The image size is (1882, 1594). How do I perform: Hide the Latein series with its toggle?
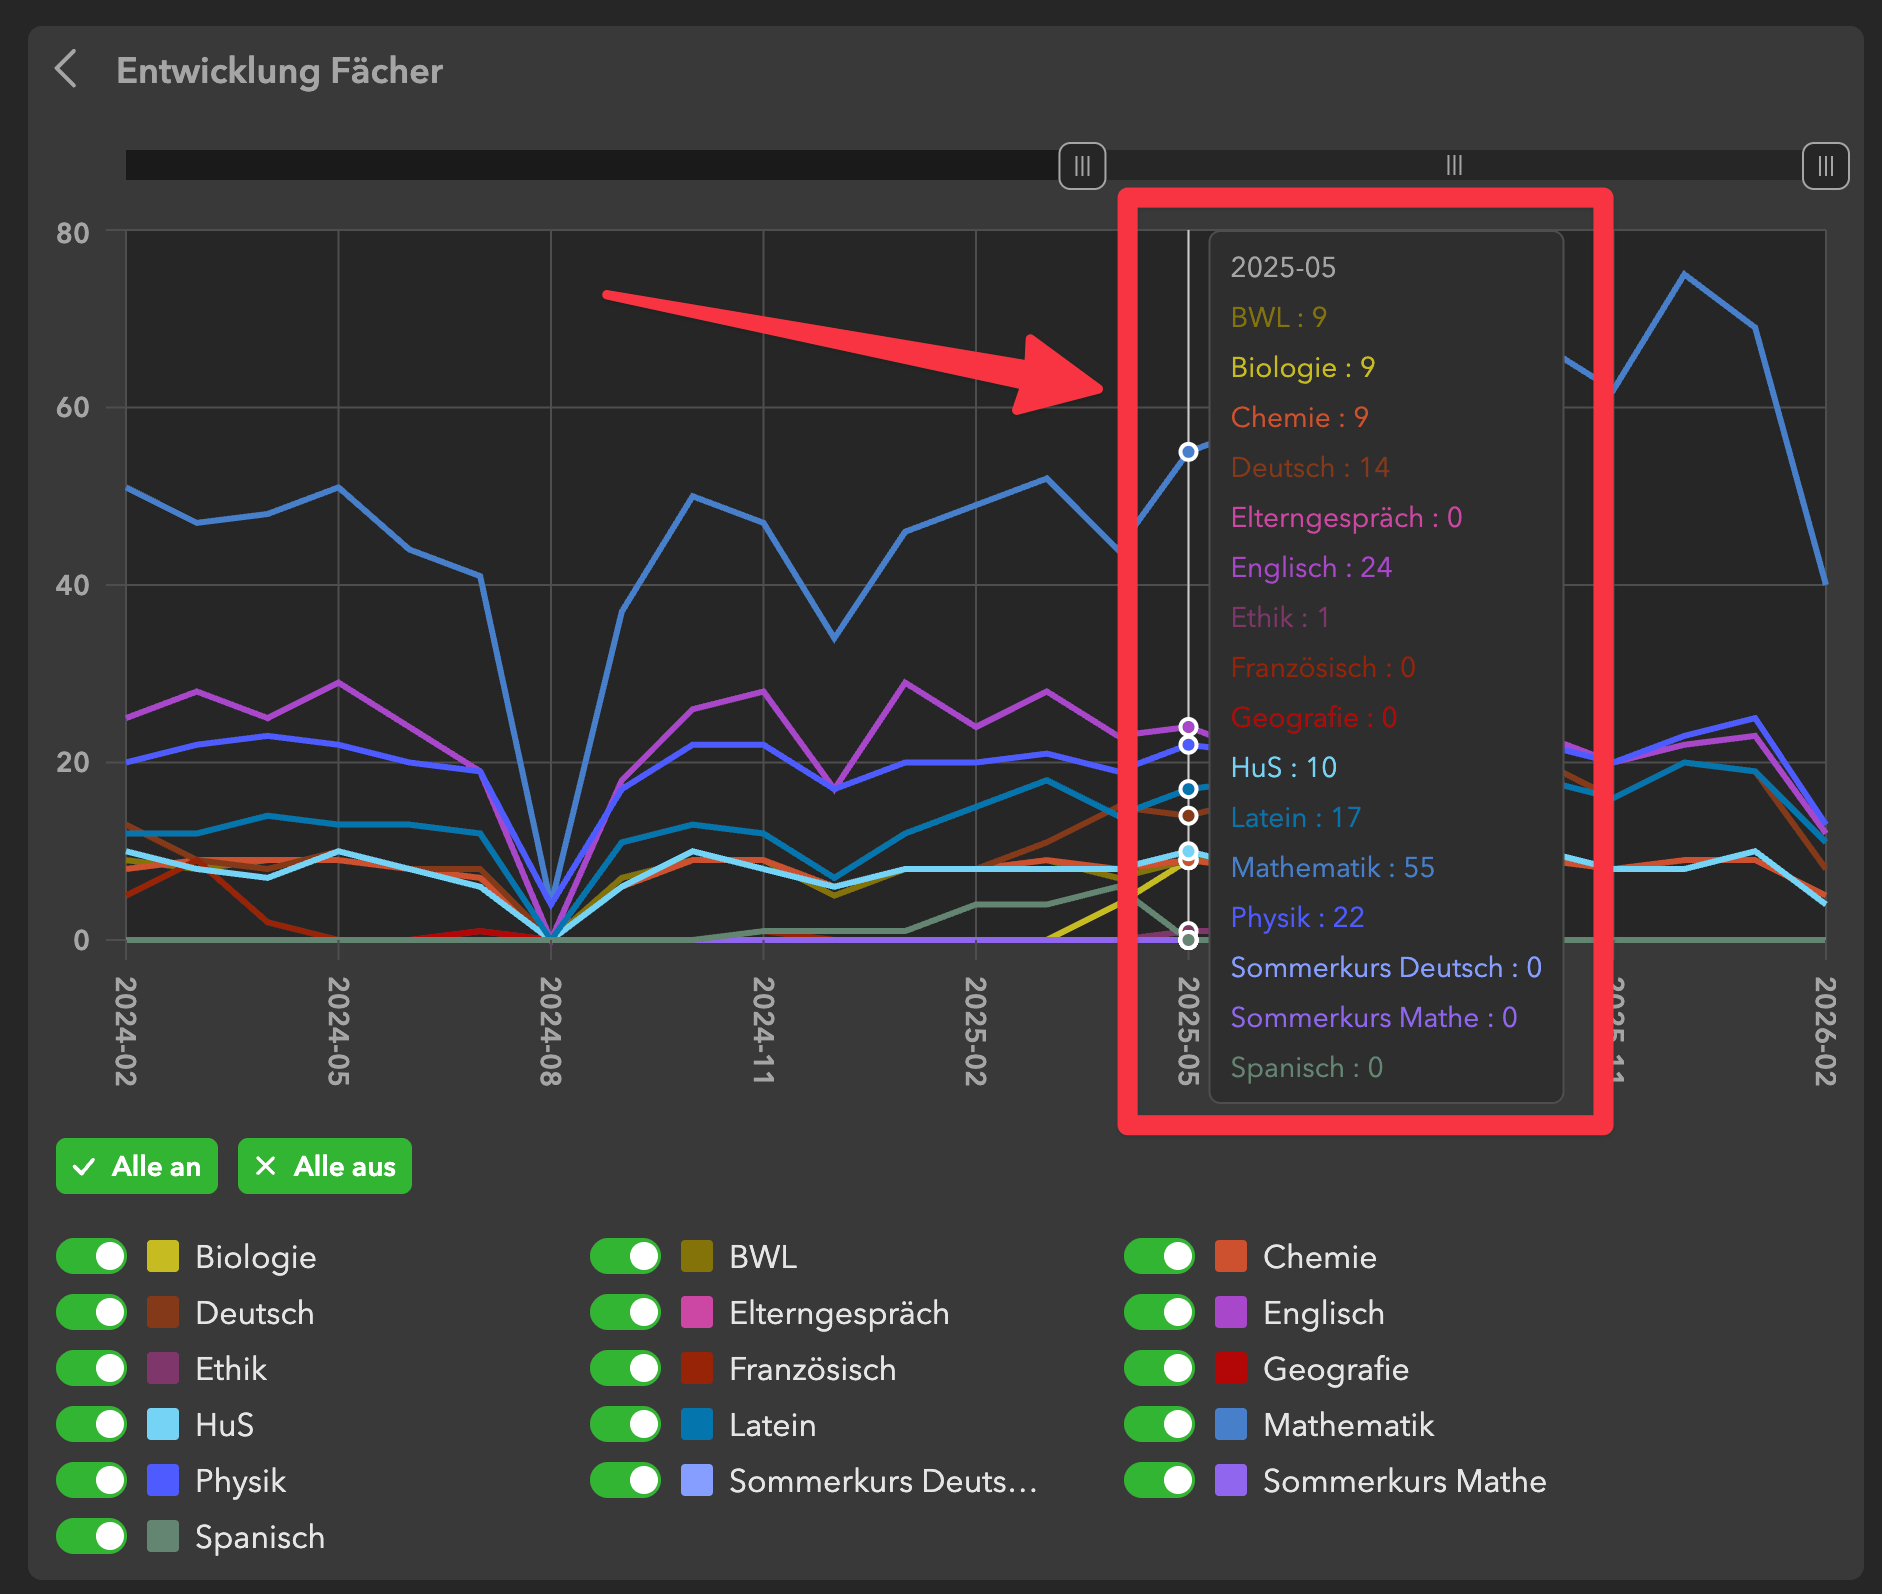tap(625, 1424)
